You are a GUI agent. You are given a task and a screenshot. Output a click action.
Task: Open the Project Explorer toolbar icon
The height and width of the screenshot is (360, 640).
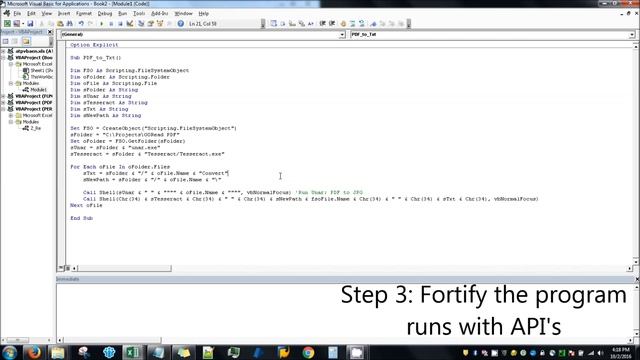pyautogui.click(x=141, y=24)
